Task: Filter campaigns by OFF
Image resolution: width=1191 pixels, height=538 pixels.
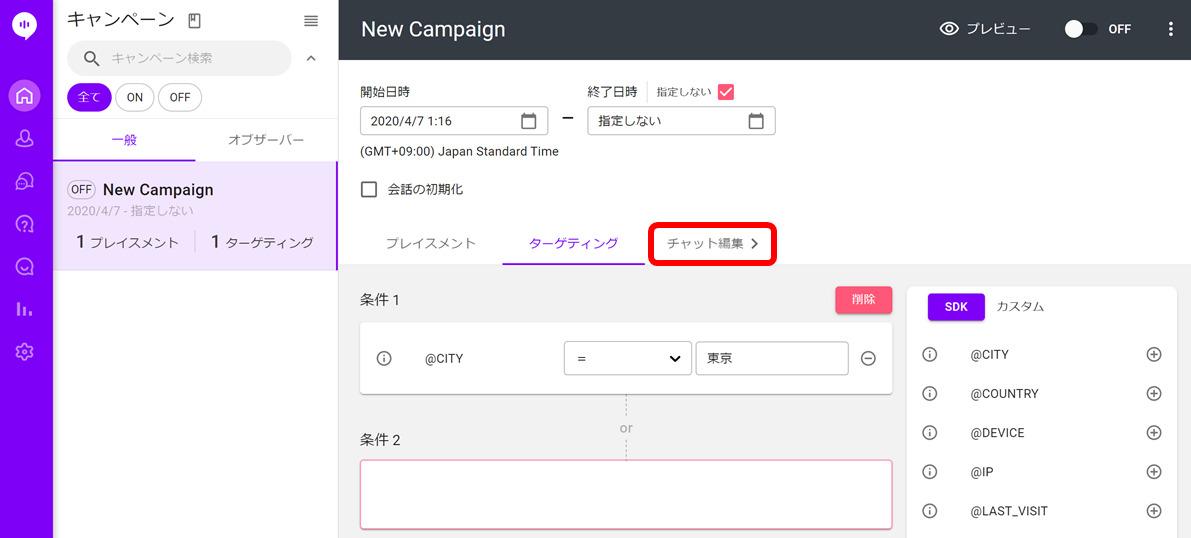Action: 180,97
